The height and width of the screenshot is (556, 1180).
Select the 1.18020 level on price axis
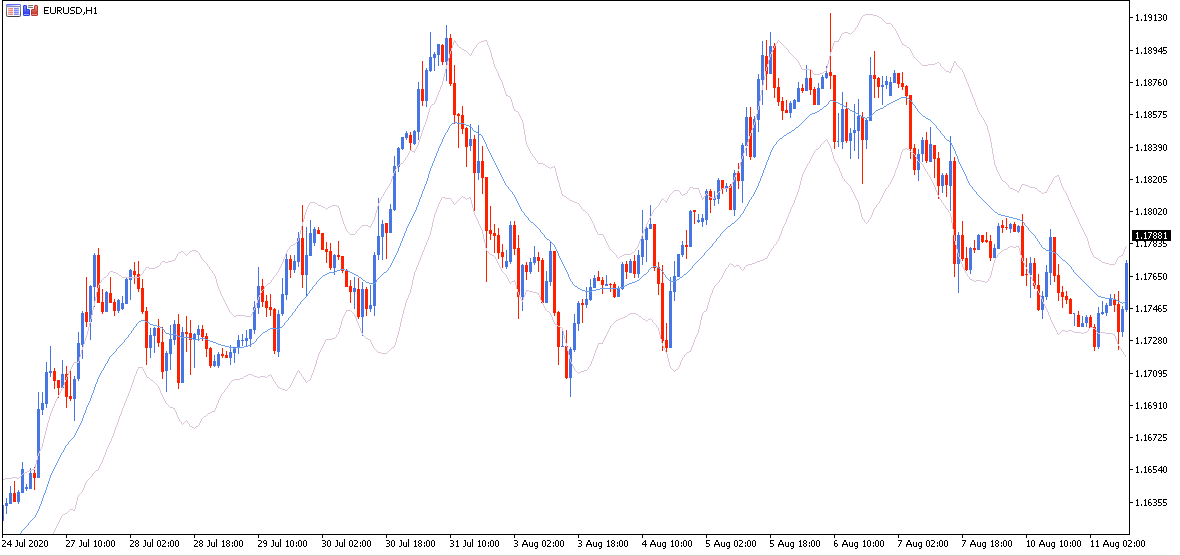pyautogui.click(x=1148, y=211)
